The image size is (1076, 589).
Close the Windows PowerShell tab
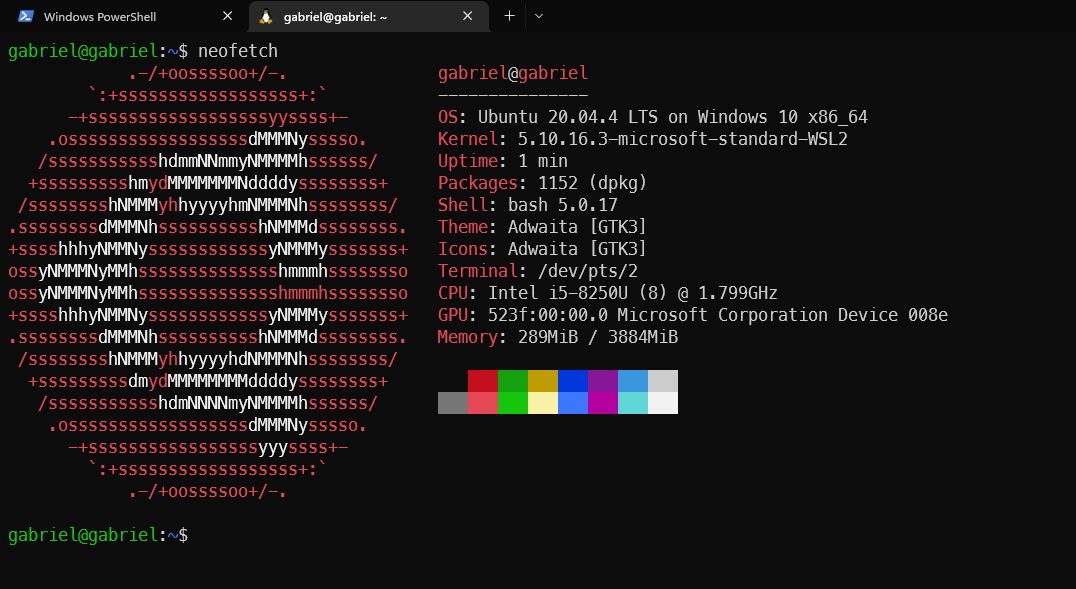[228, 16]
